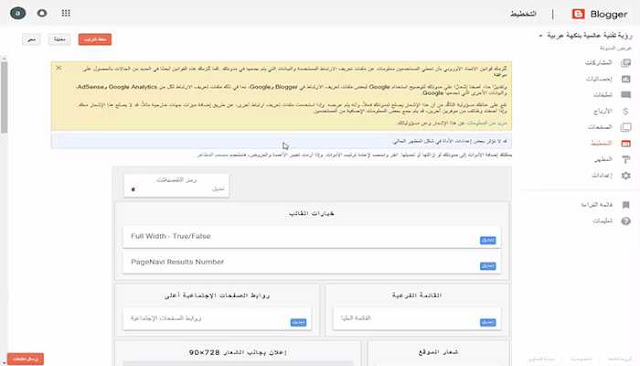Screen dimensions: 640x366
Task: Click the 'القائمة الفرعية' section heading
Action: click(417, 295)
